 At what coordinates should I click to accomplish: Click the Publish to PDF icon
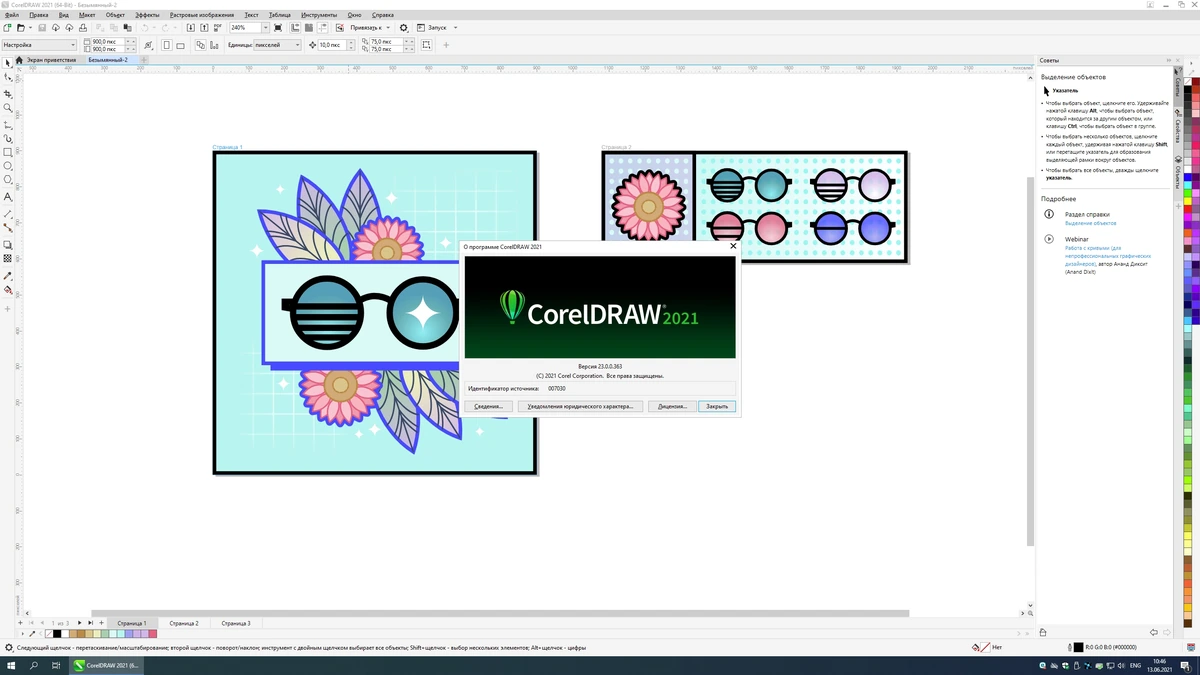pyautogui.click(x=218, y=28)
